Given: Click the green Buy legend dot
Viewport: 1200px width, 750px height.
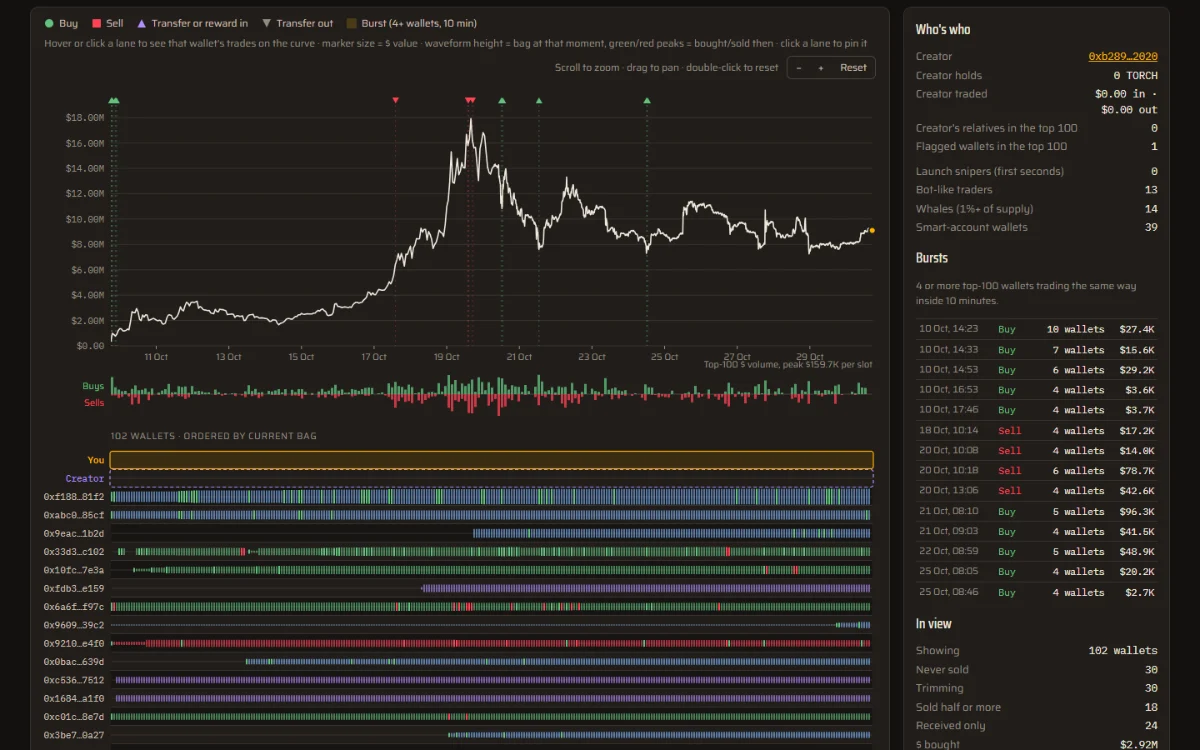Looking at the screenshot, I should point(49,23).
